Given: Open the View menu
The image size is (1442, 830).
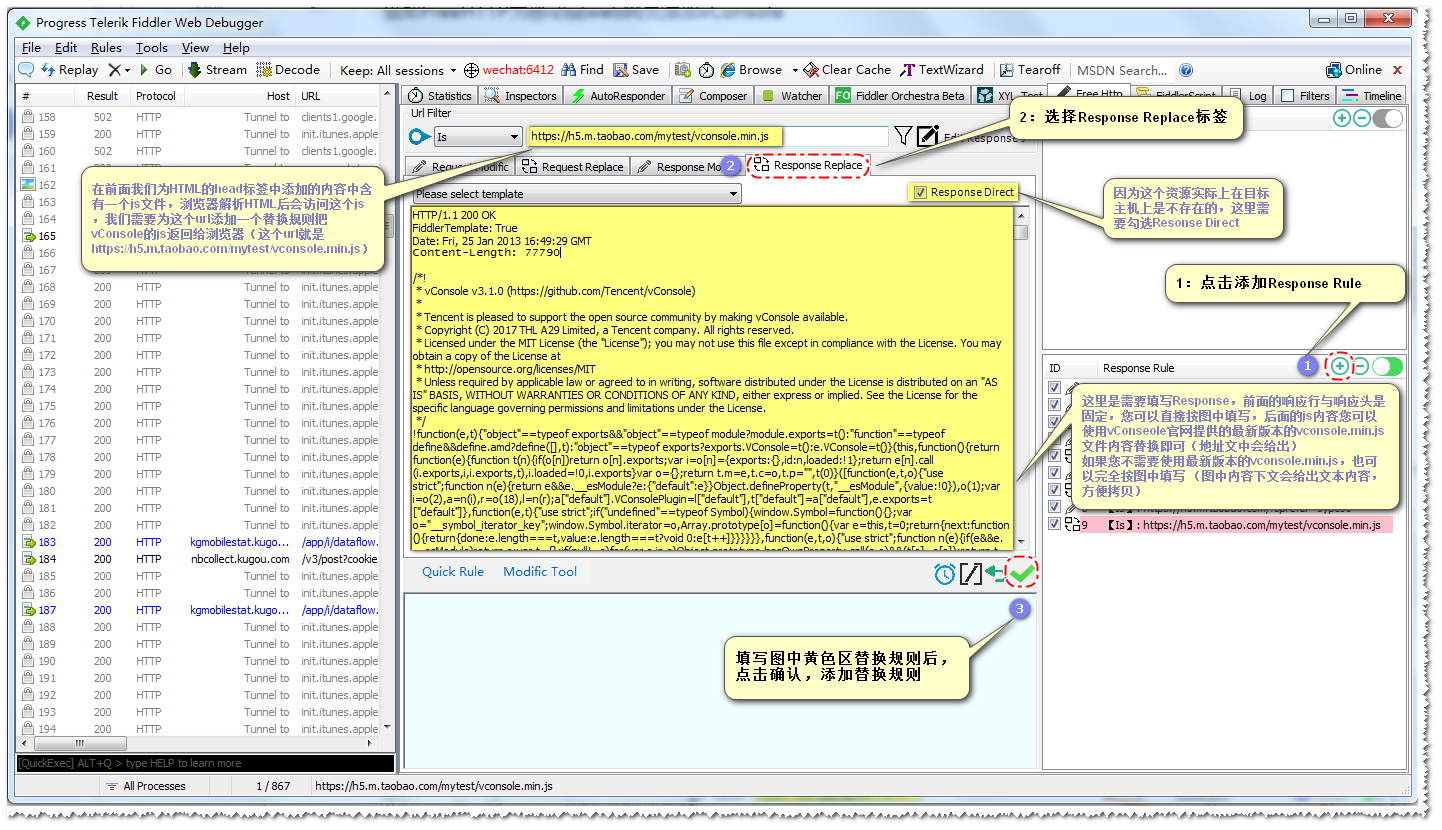Looking at the screenshot, I should click(x=195, y=47).
